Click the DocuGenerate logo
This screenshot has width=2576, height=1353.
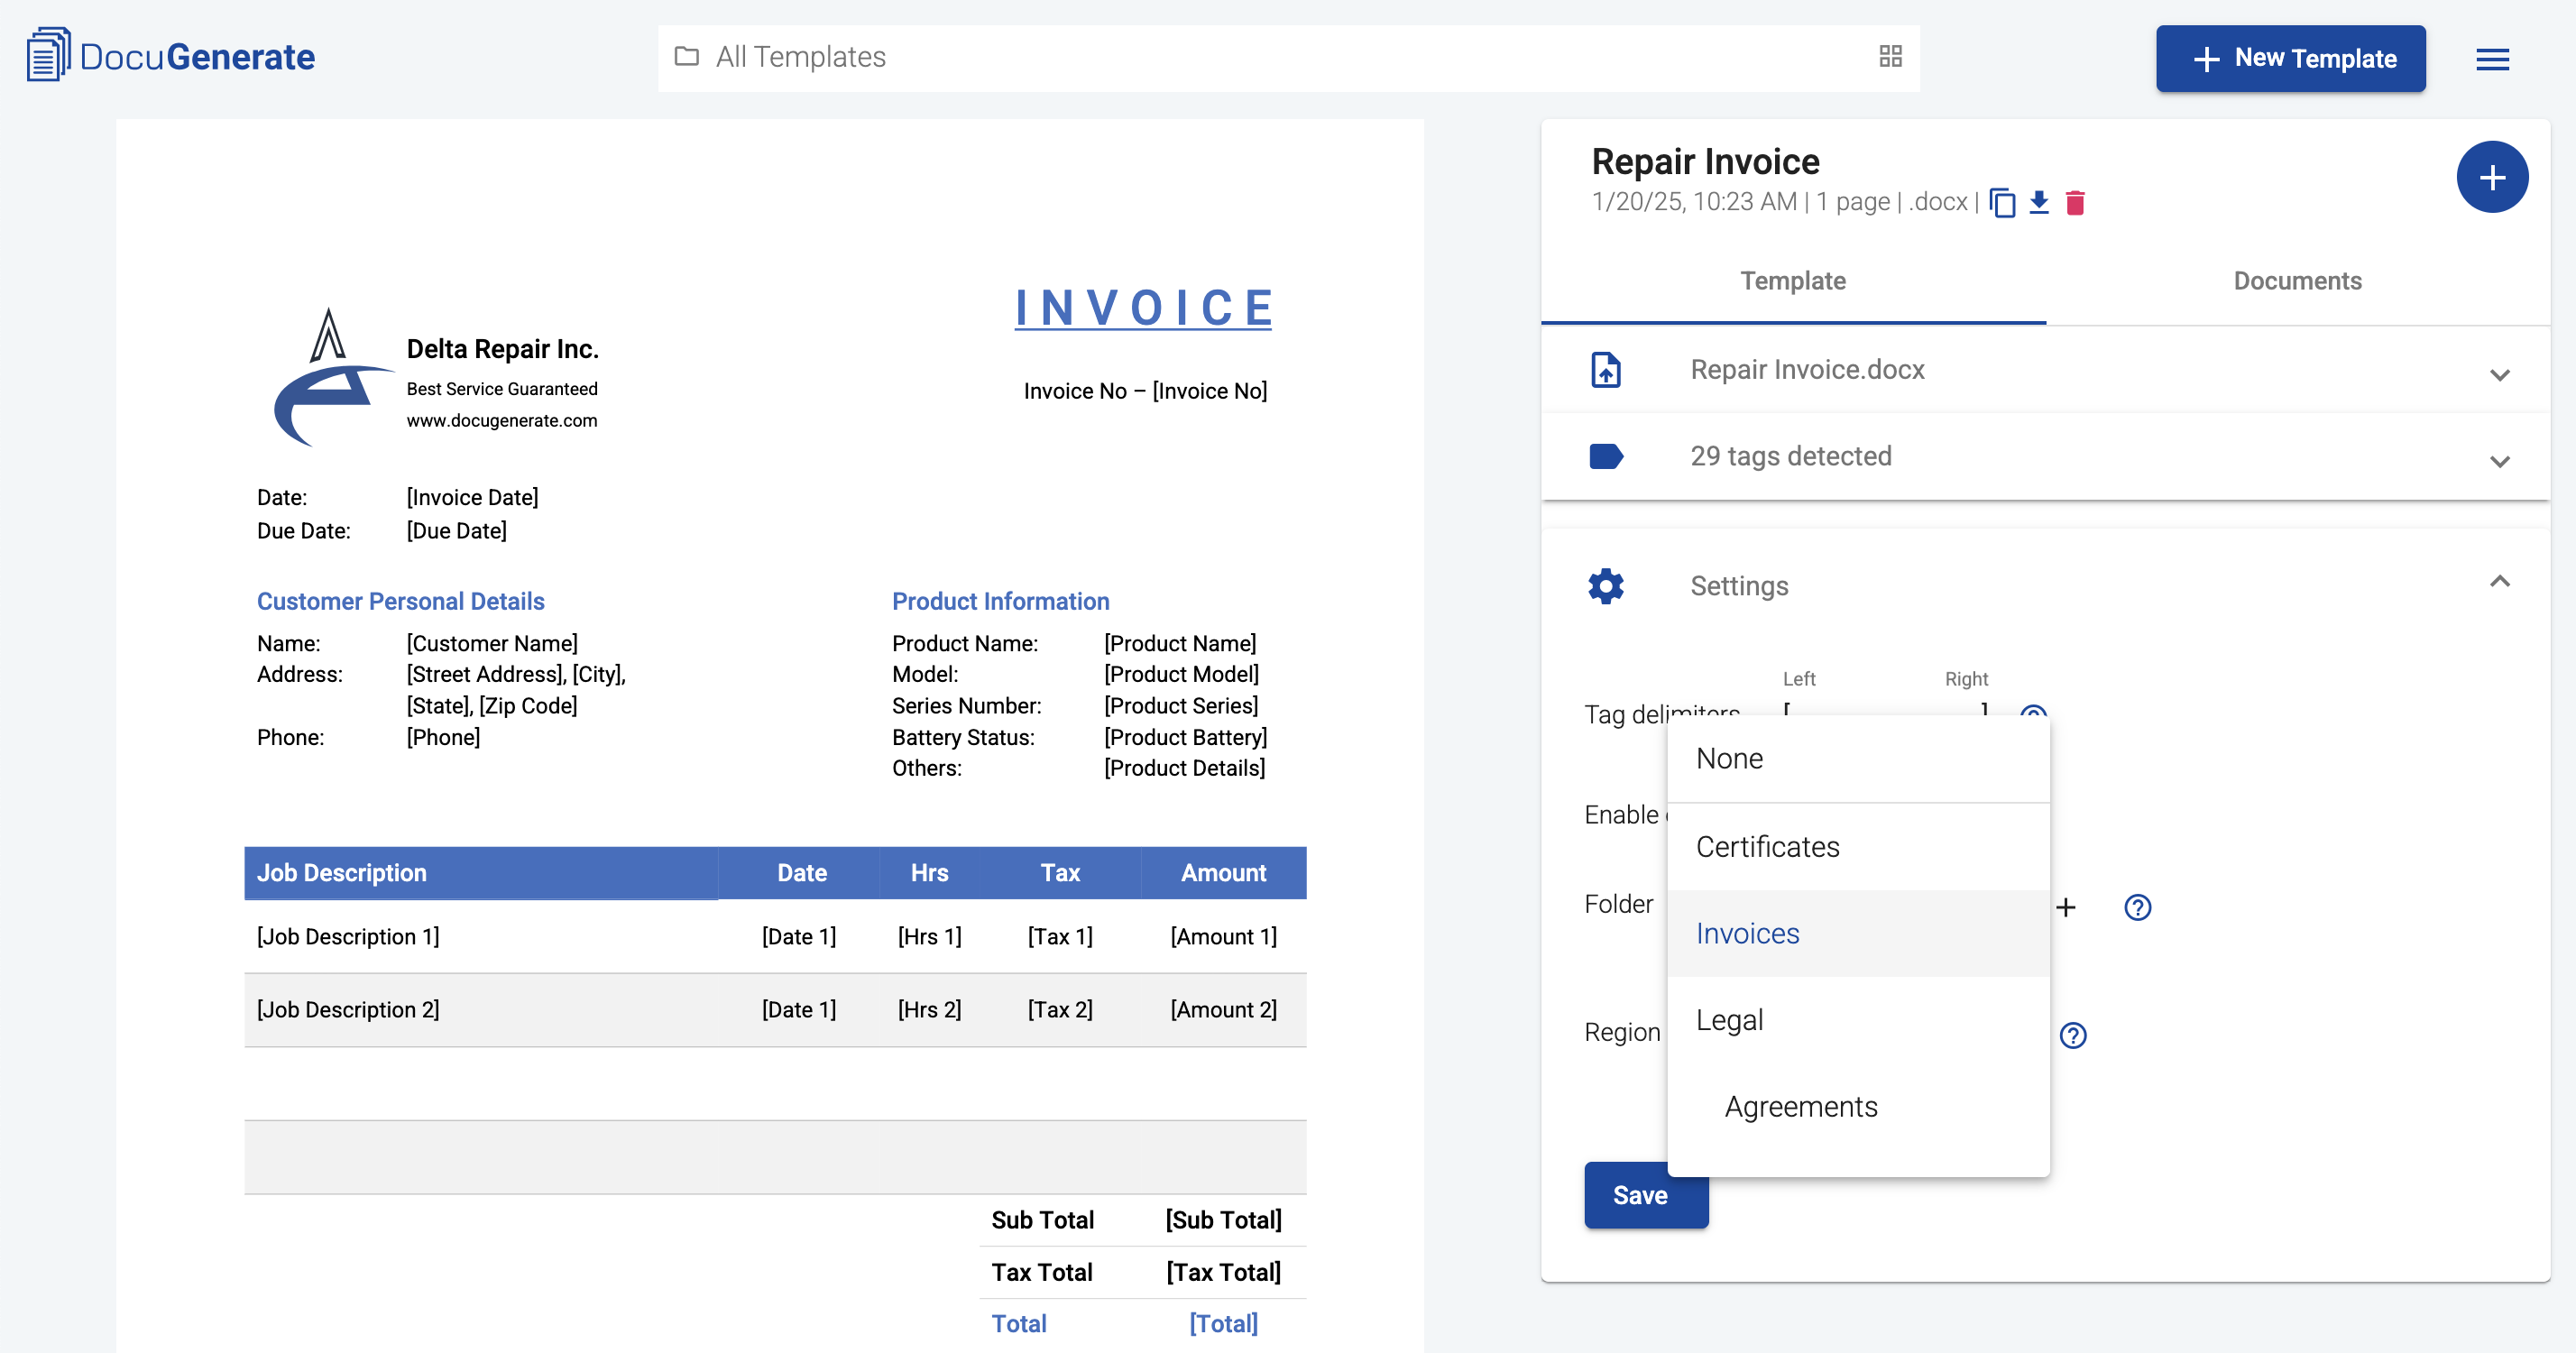click(x=170, y=56)
